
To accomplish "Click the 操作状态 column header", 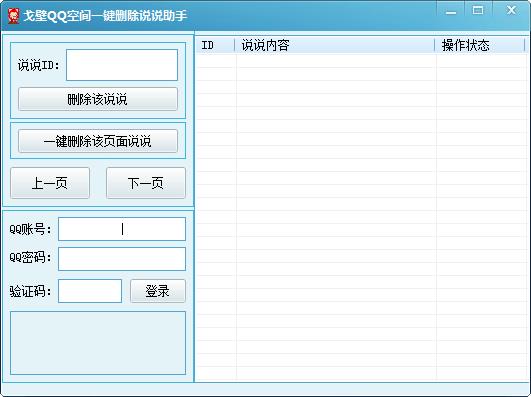I will tap(480, 45).
